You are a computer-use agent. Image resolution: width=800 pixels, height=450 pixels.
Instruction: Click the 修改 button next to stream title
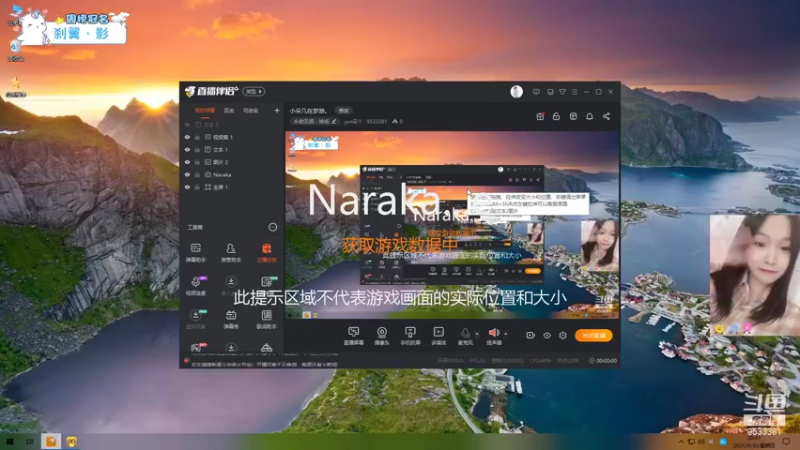[344, 110]
